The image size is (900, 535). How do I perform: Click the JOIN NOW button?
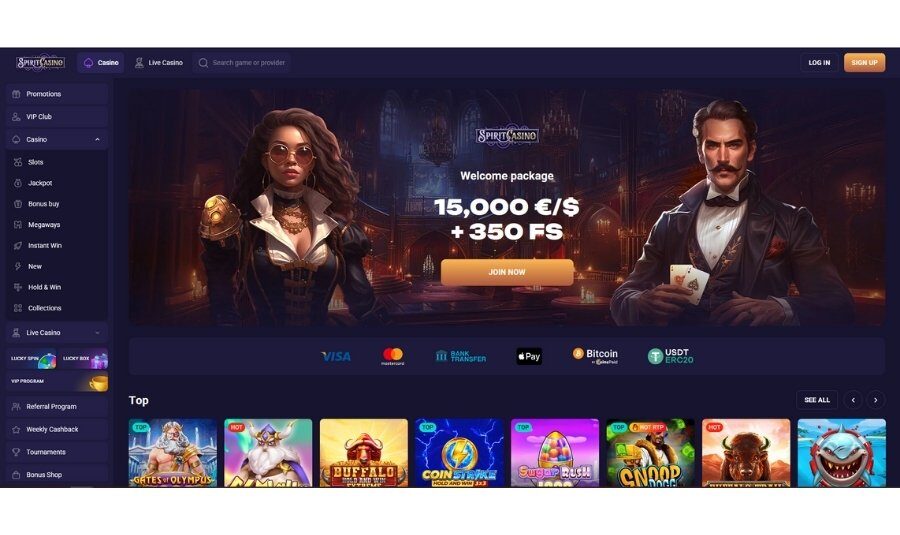(507, 272)
